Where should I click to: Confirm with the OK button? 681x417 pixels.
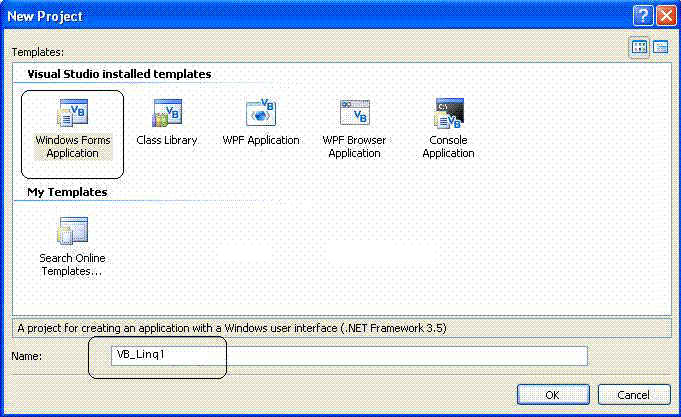(553, 395)
